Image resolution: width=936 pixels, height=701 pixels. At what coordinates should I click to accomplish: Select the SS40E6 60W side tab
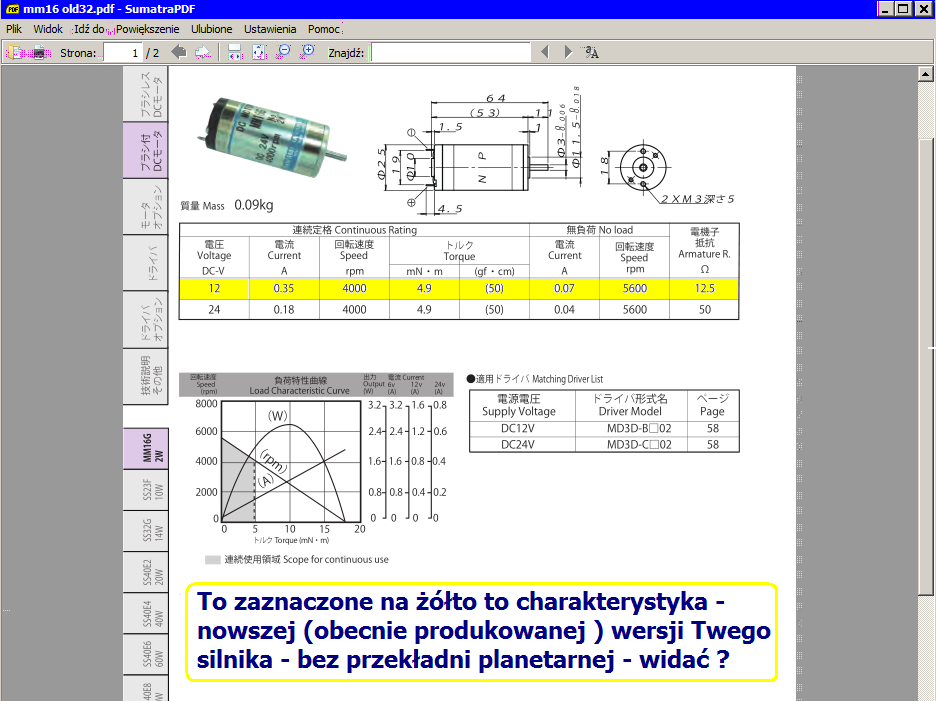(x=146, y=654)
